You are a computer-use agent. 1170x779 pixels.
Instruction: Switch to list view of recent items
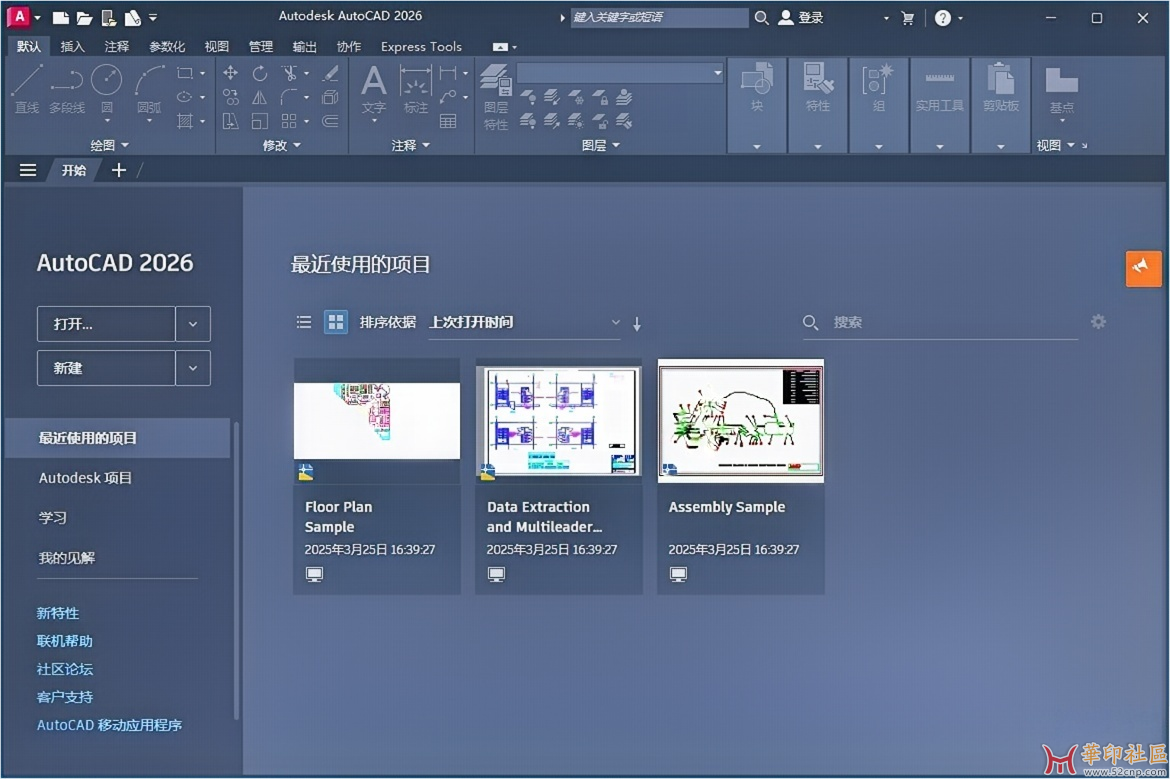[304, 322]
